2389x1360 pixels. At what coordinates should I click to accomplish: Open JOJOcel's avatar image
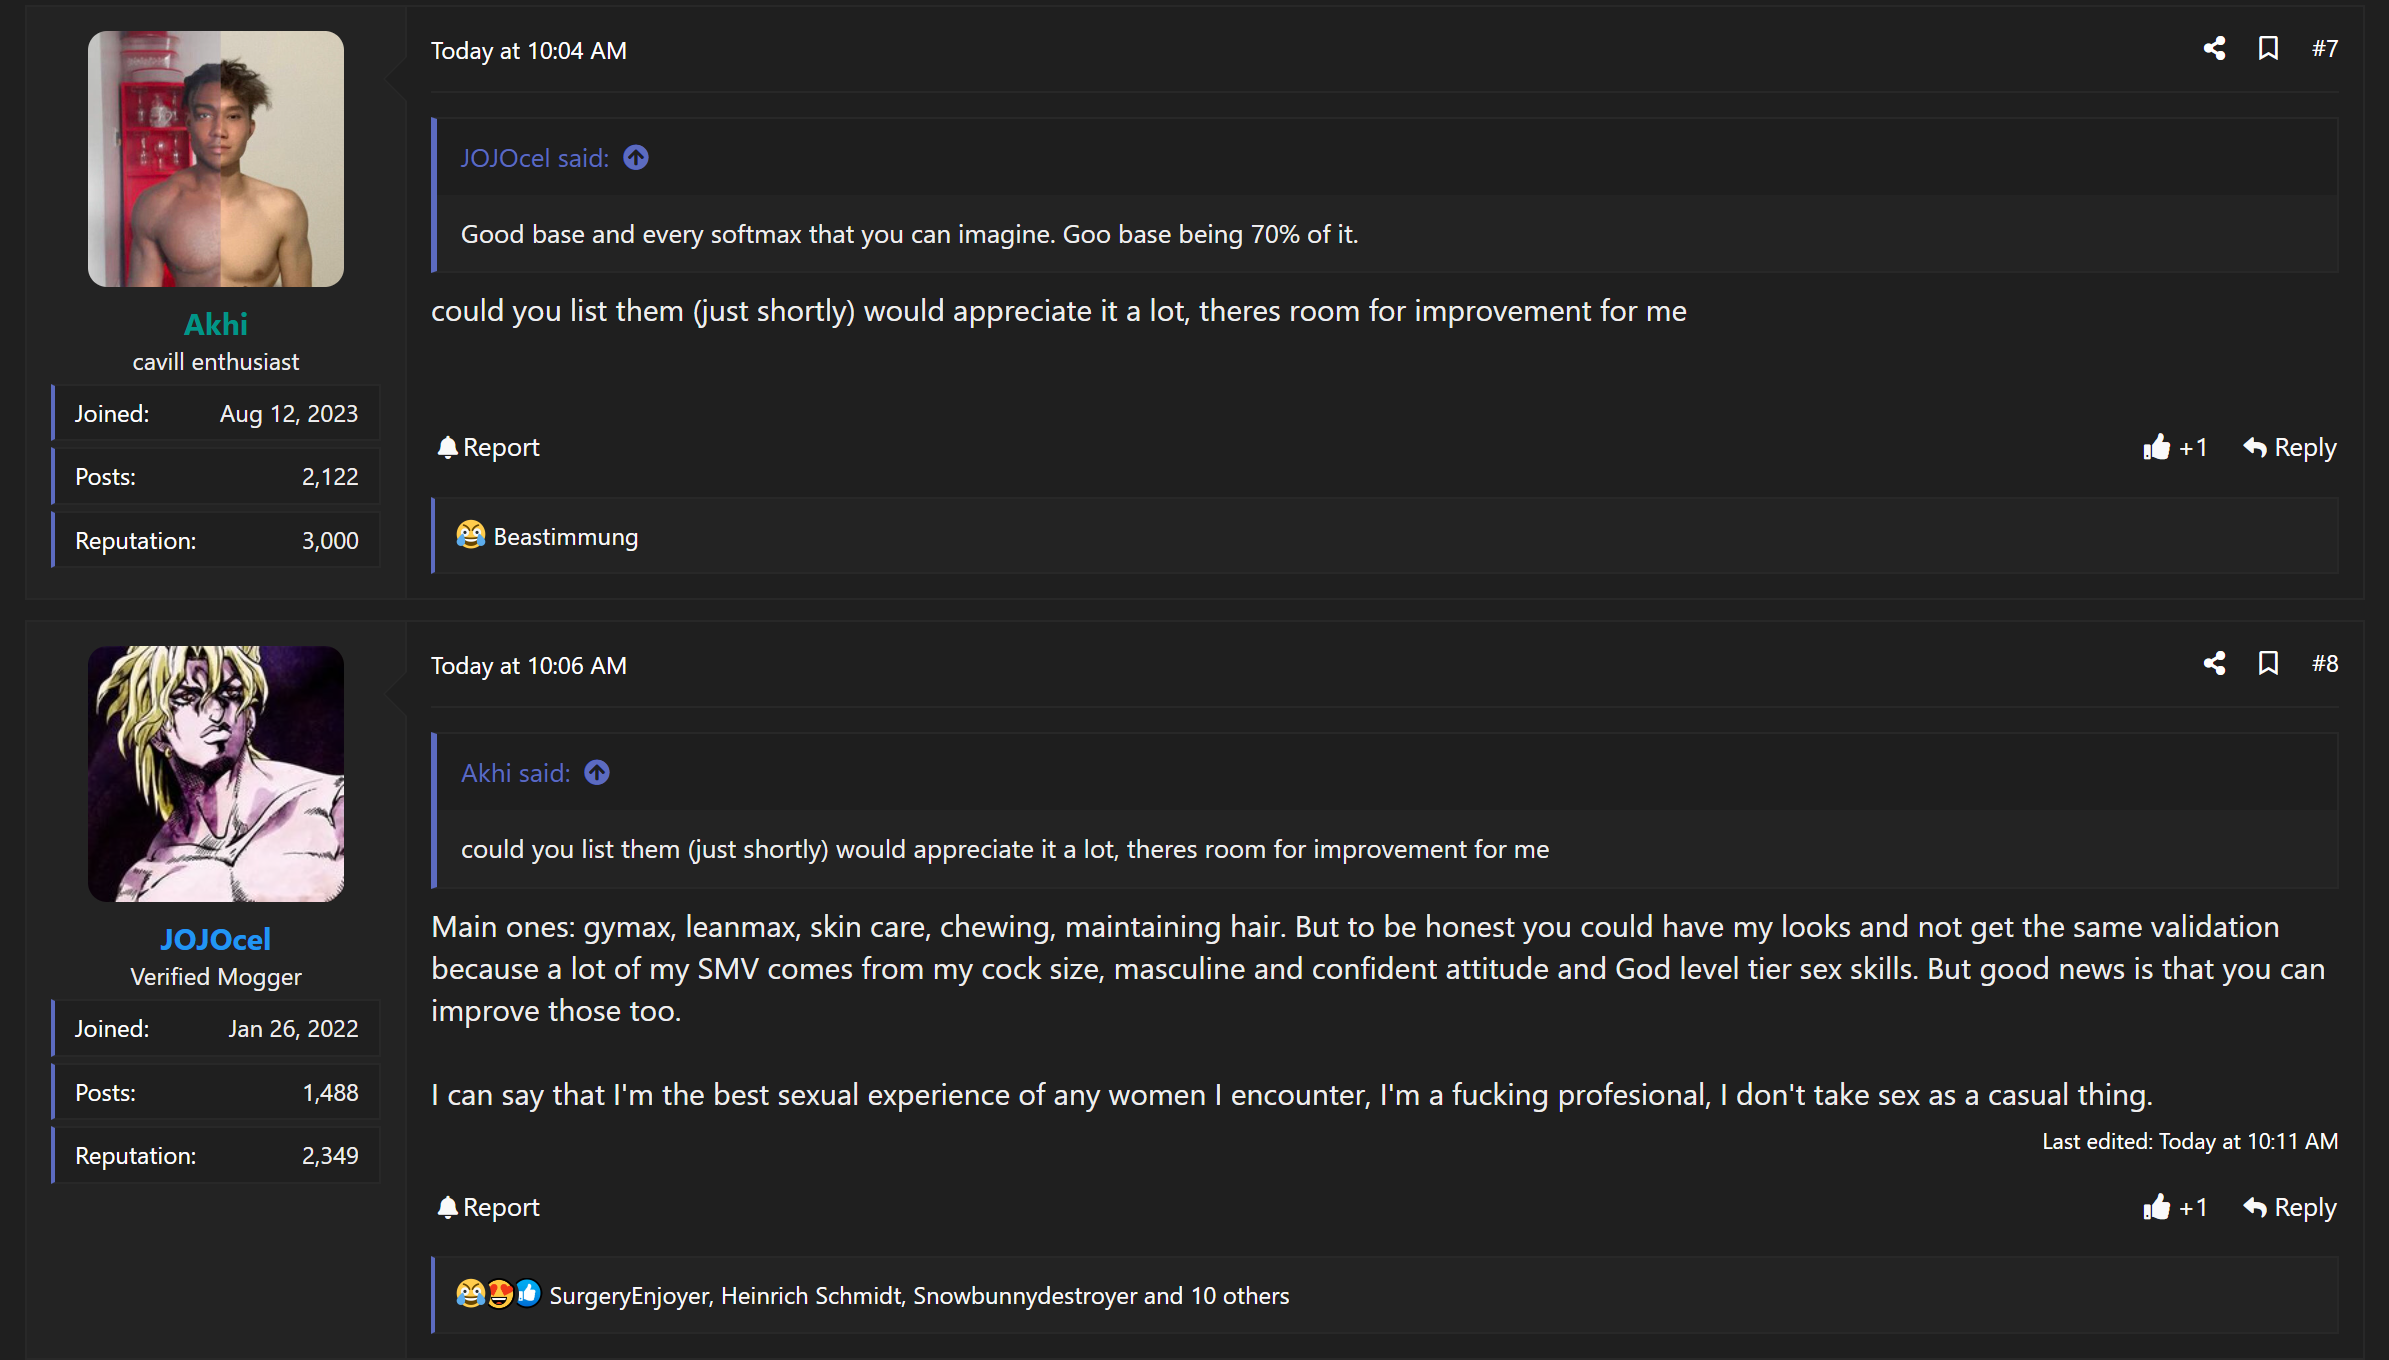click(216, 774)
